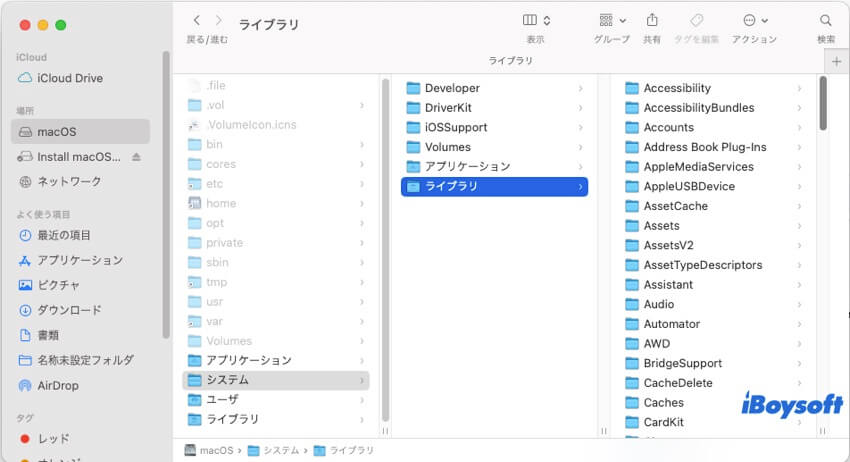This screenshot has width=850, height=462.
Task: Select the iOSSupport folder
Action: click(x=494, y=127)
